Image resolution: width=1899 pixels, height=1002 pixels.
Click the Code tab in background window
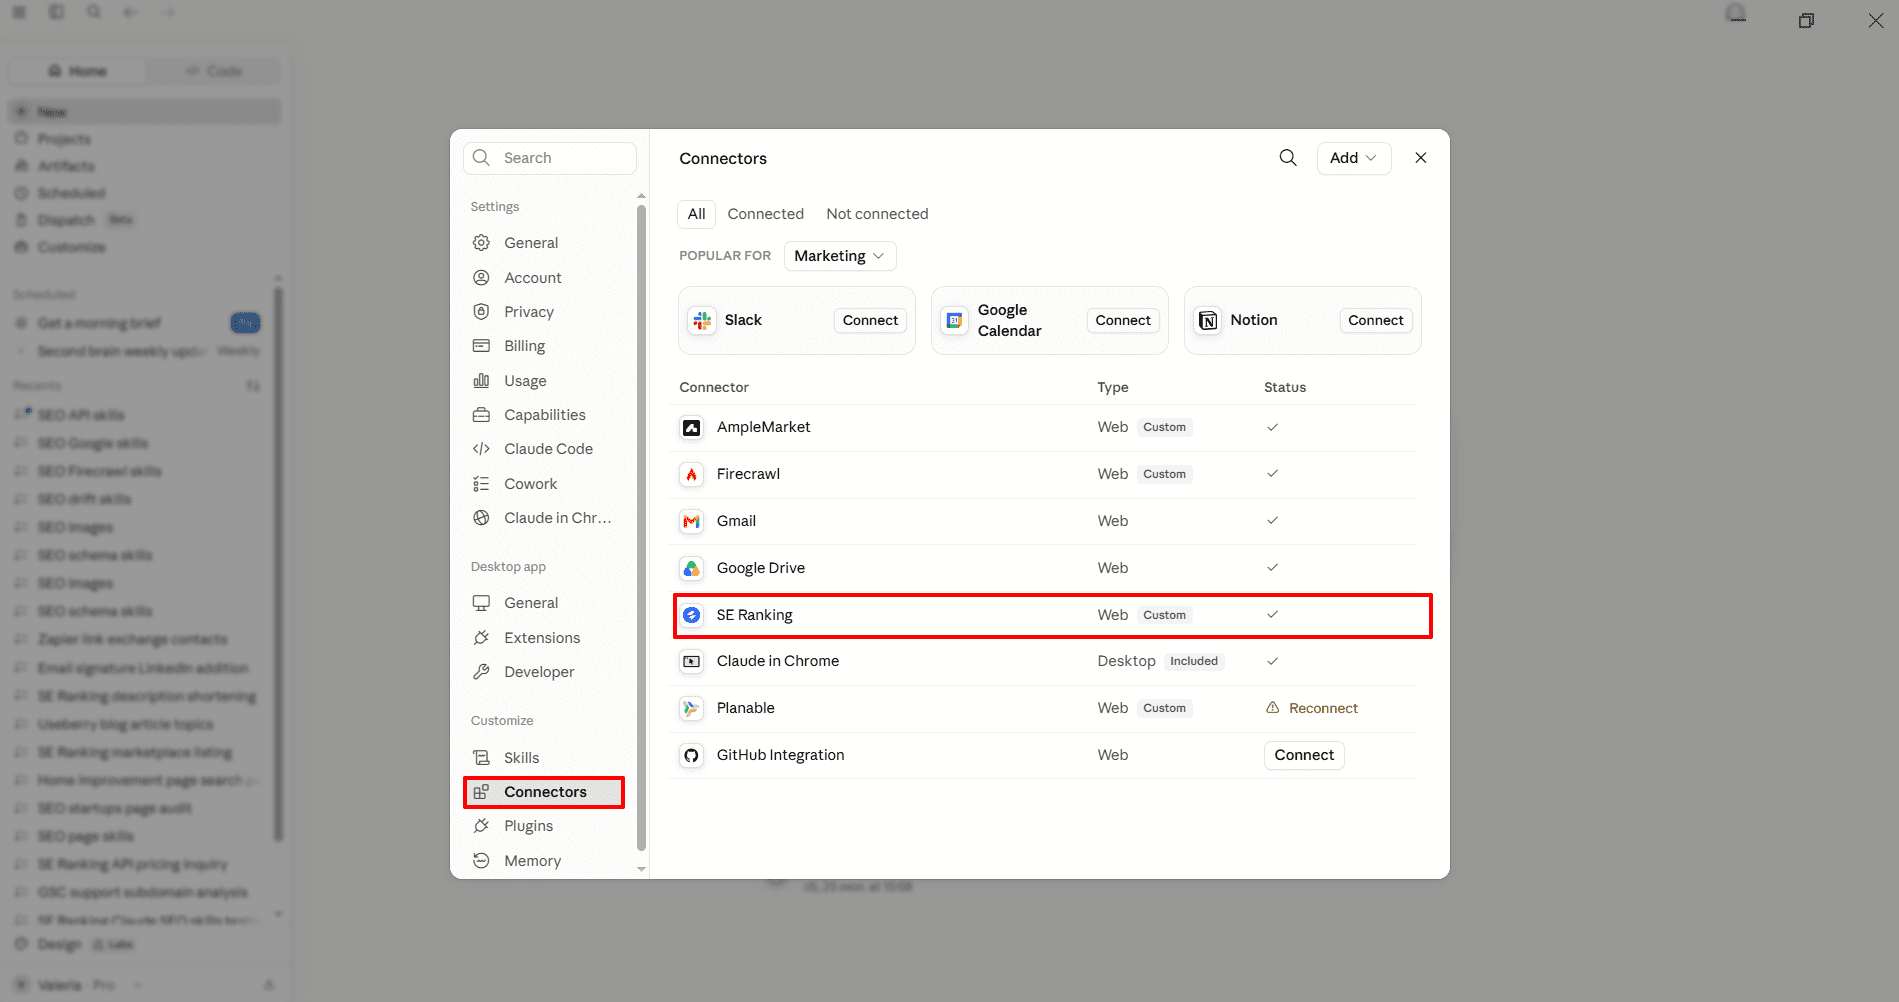(214, 71)
